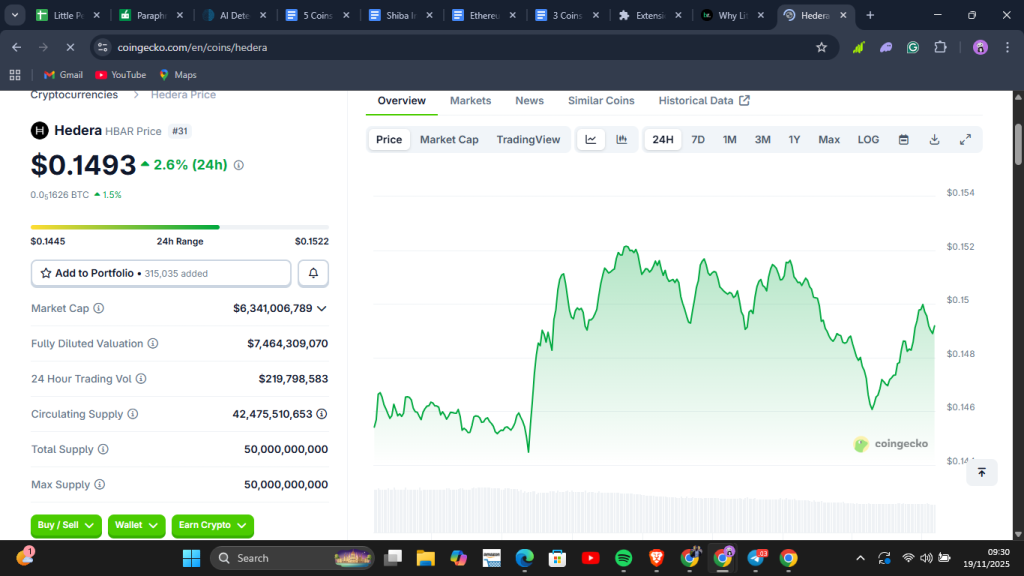
Task: Click Market Cap info icon
Action: click(98, 309)
